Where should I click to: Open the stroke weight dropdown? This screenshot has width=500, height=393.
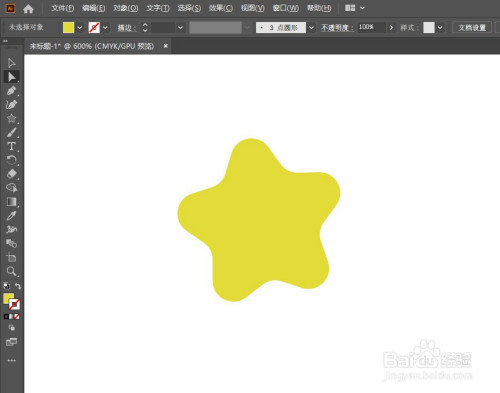[180, 28]
